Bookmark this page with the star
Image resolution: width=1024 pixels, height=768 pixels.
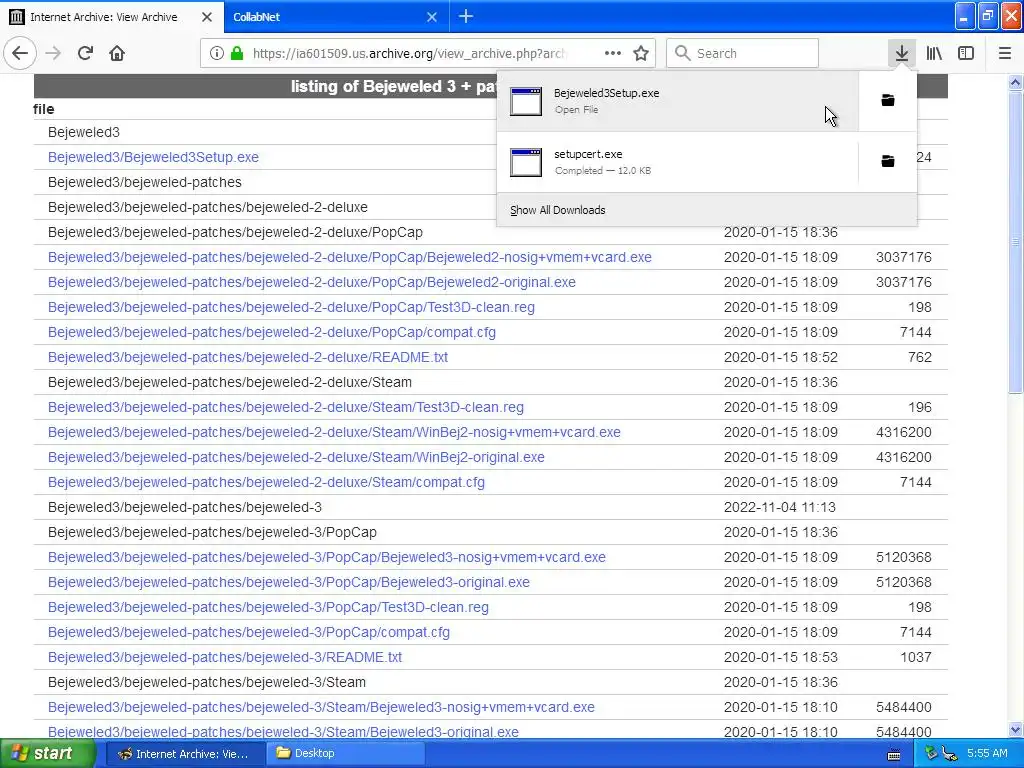(x=641, y=54)
